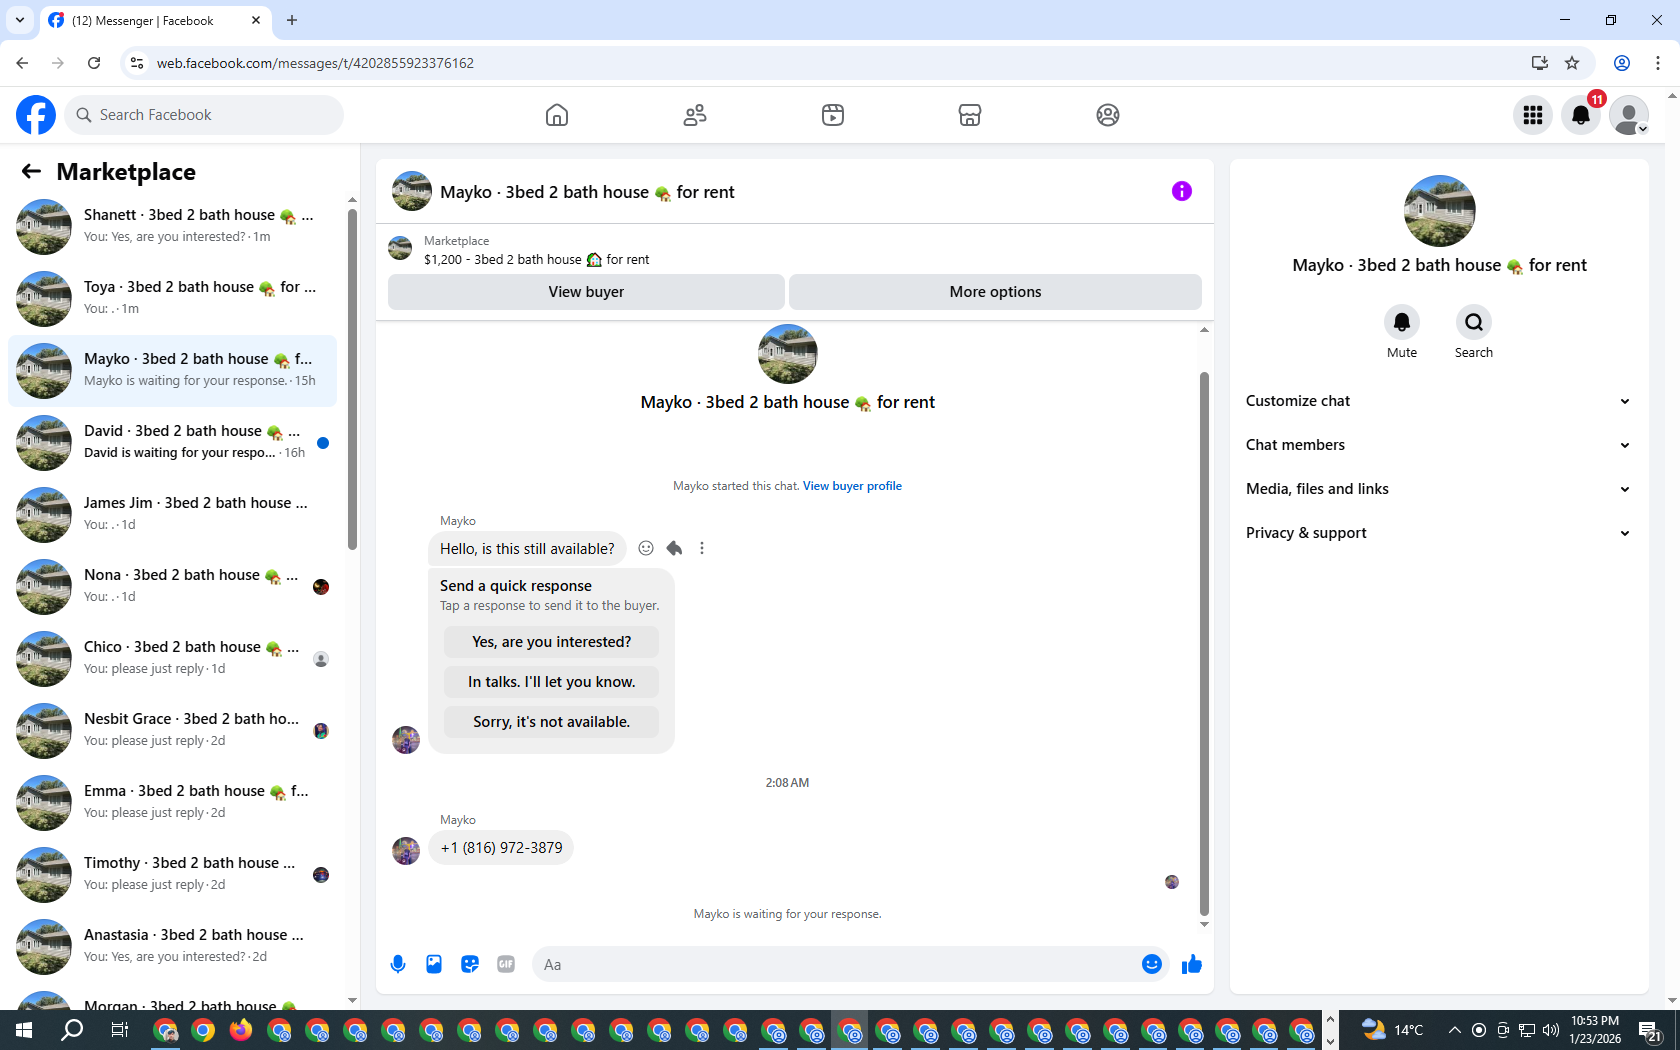Open the Facebook menu grid icon

1533,115
